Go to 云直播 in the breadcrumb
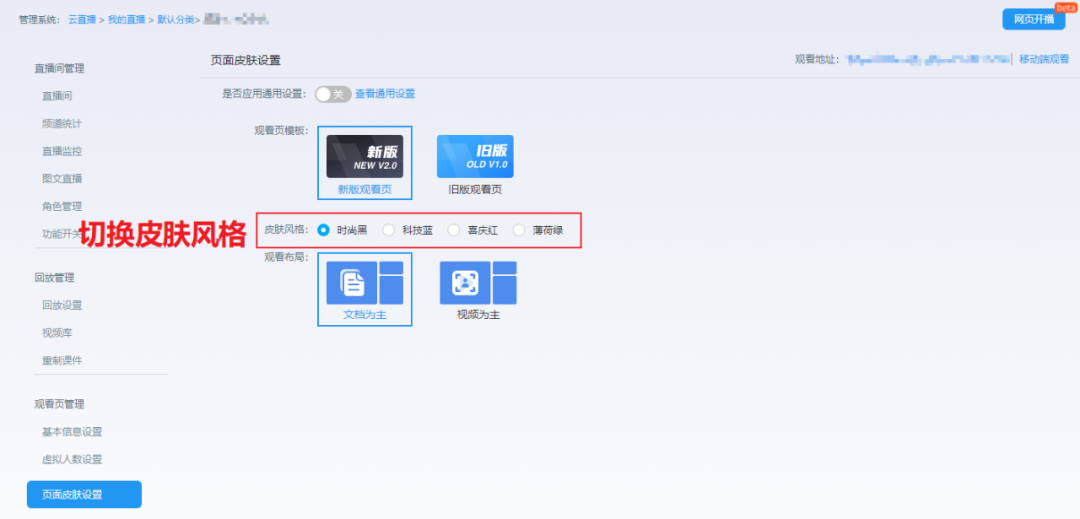 click(81, 20)
